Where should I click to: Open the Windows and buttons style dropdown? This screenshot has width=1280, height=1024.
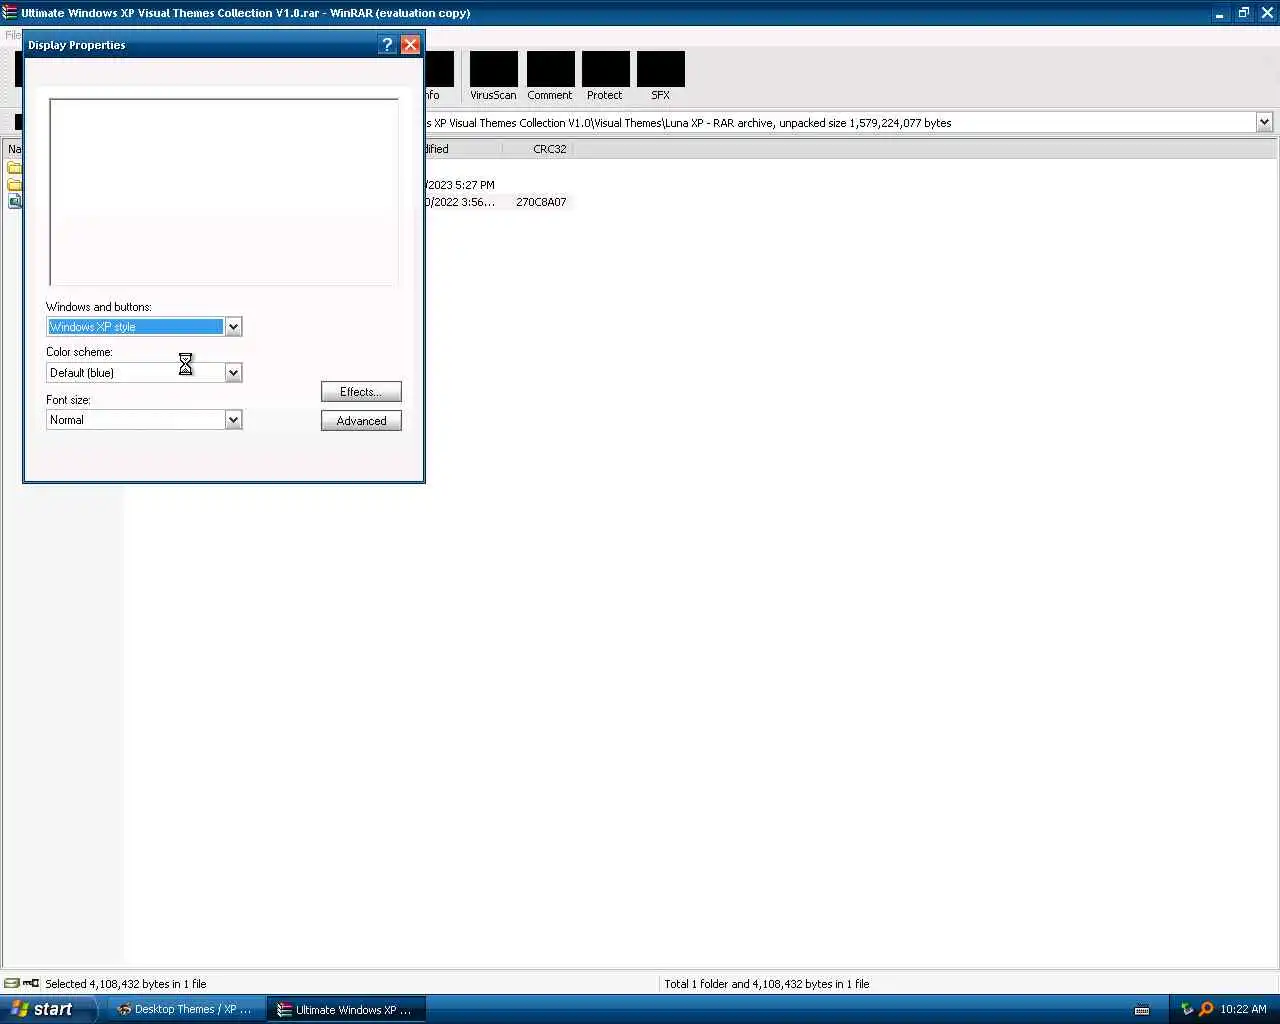point(233,327)
